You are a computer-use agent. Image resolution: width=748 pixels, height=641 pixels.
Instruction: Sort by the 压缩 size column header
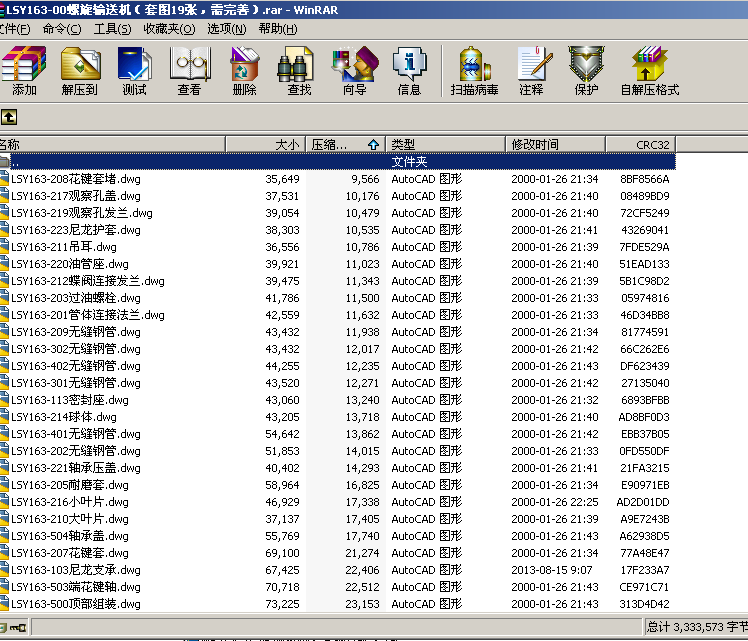[x=344, y=145]
